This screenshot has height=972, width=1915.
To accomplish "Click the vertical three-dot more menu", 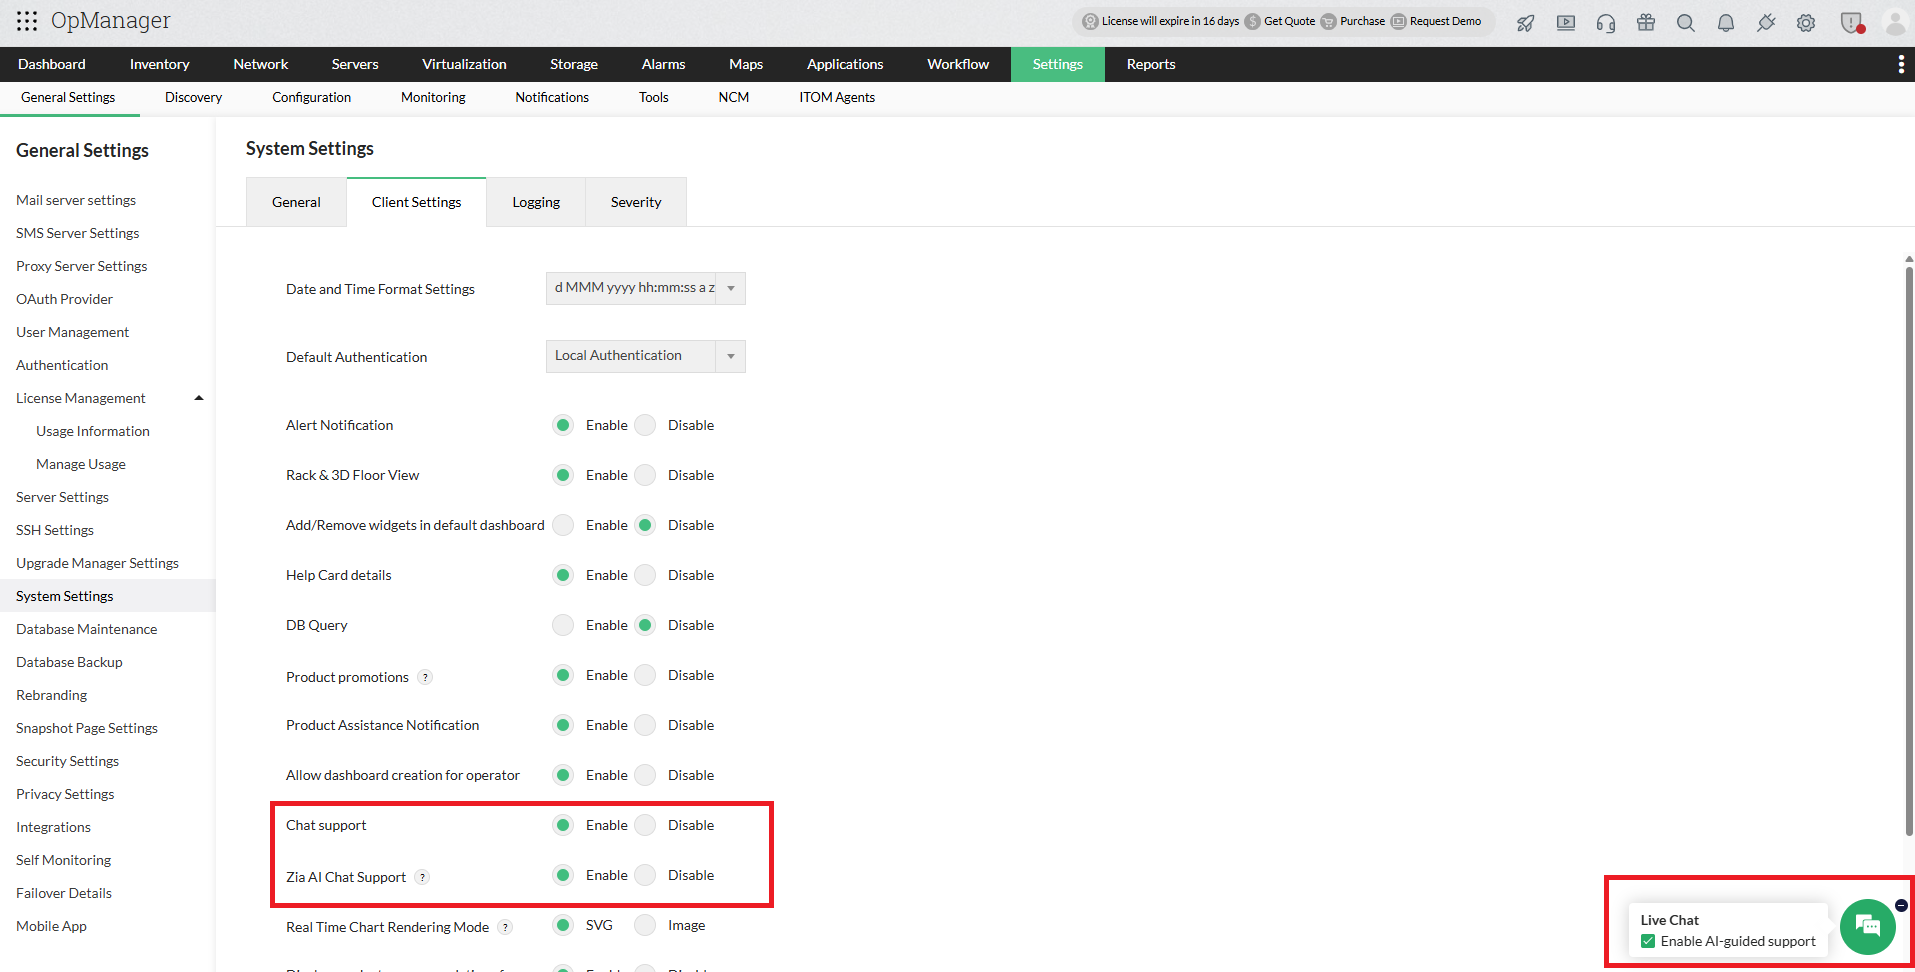I will [1901, 65].
